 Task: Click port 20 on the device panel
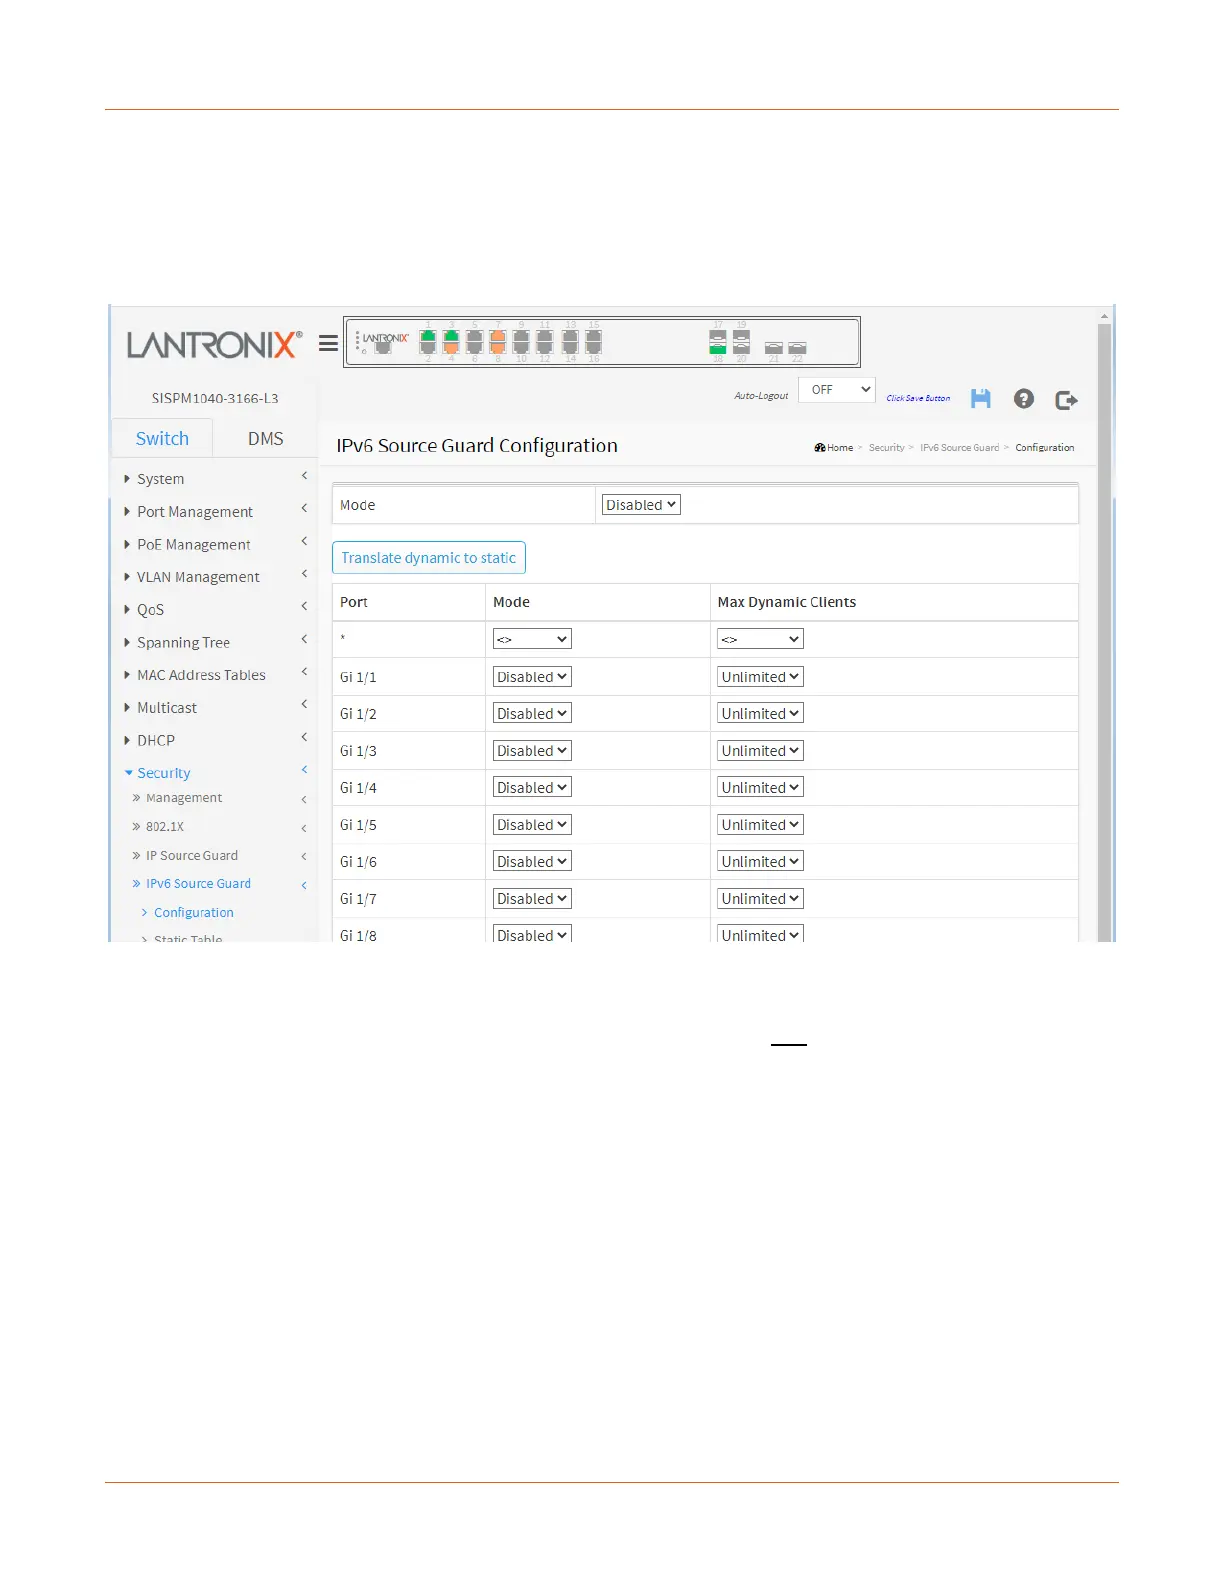(741, 348)
